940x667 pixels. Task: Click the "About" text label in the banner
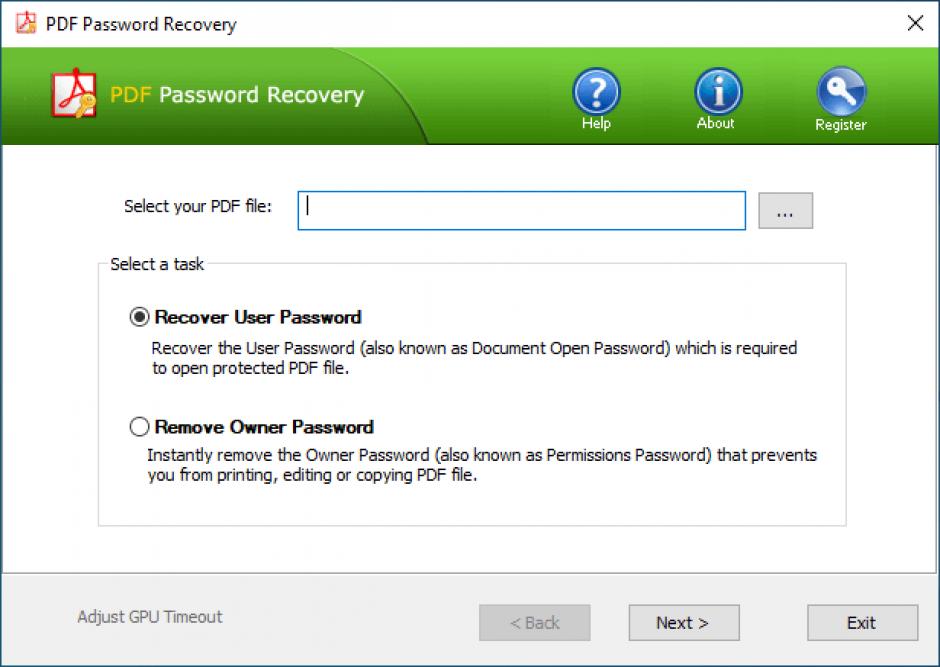[x=716, y=124]
